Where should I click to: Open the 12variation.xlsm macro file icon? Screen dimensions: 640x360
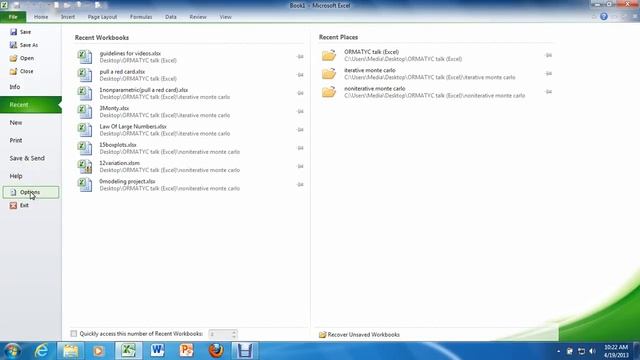click(85, 166)
